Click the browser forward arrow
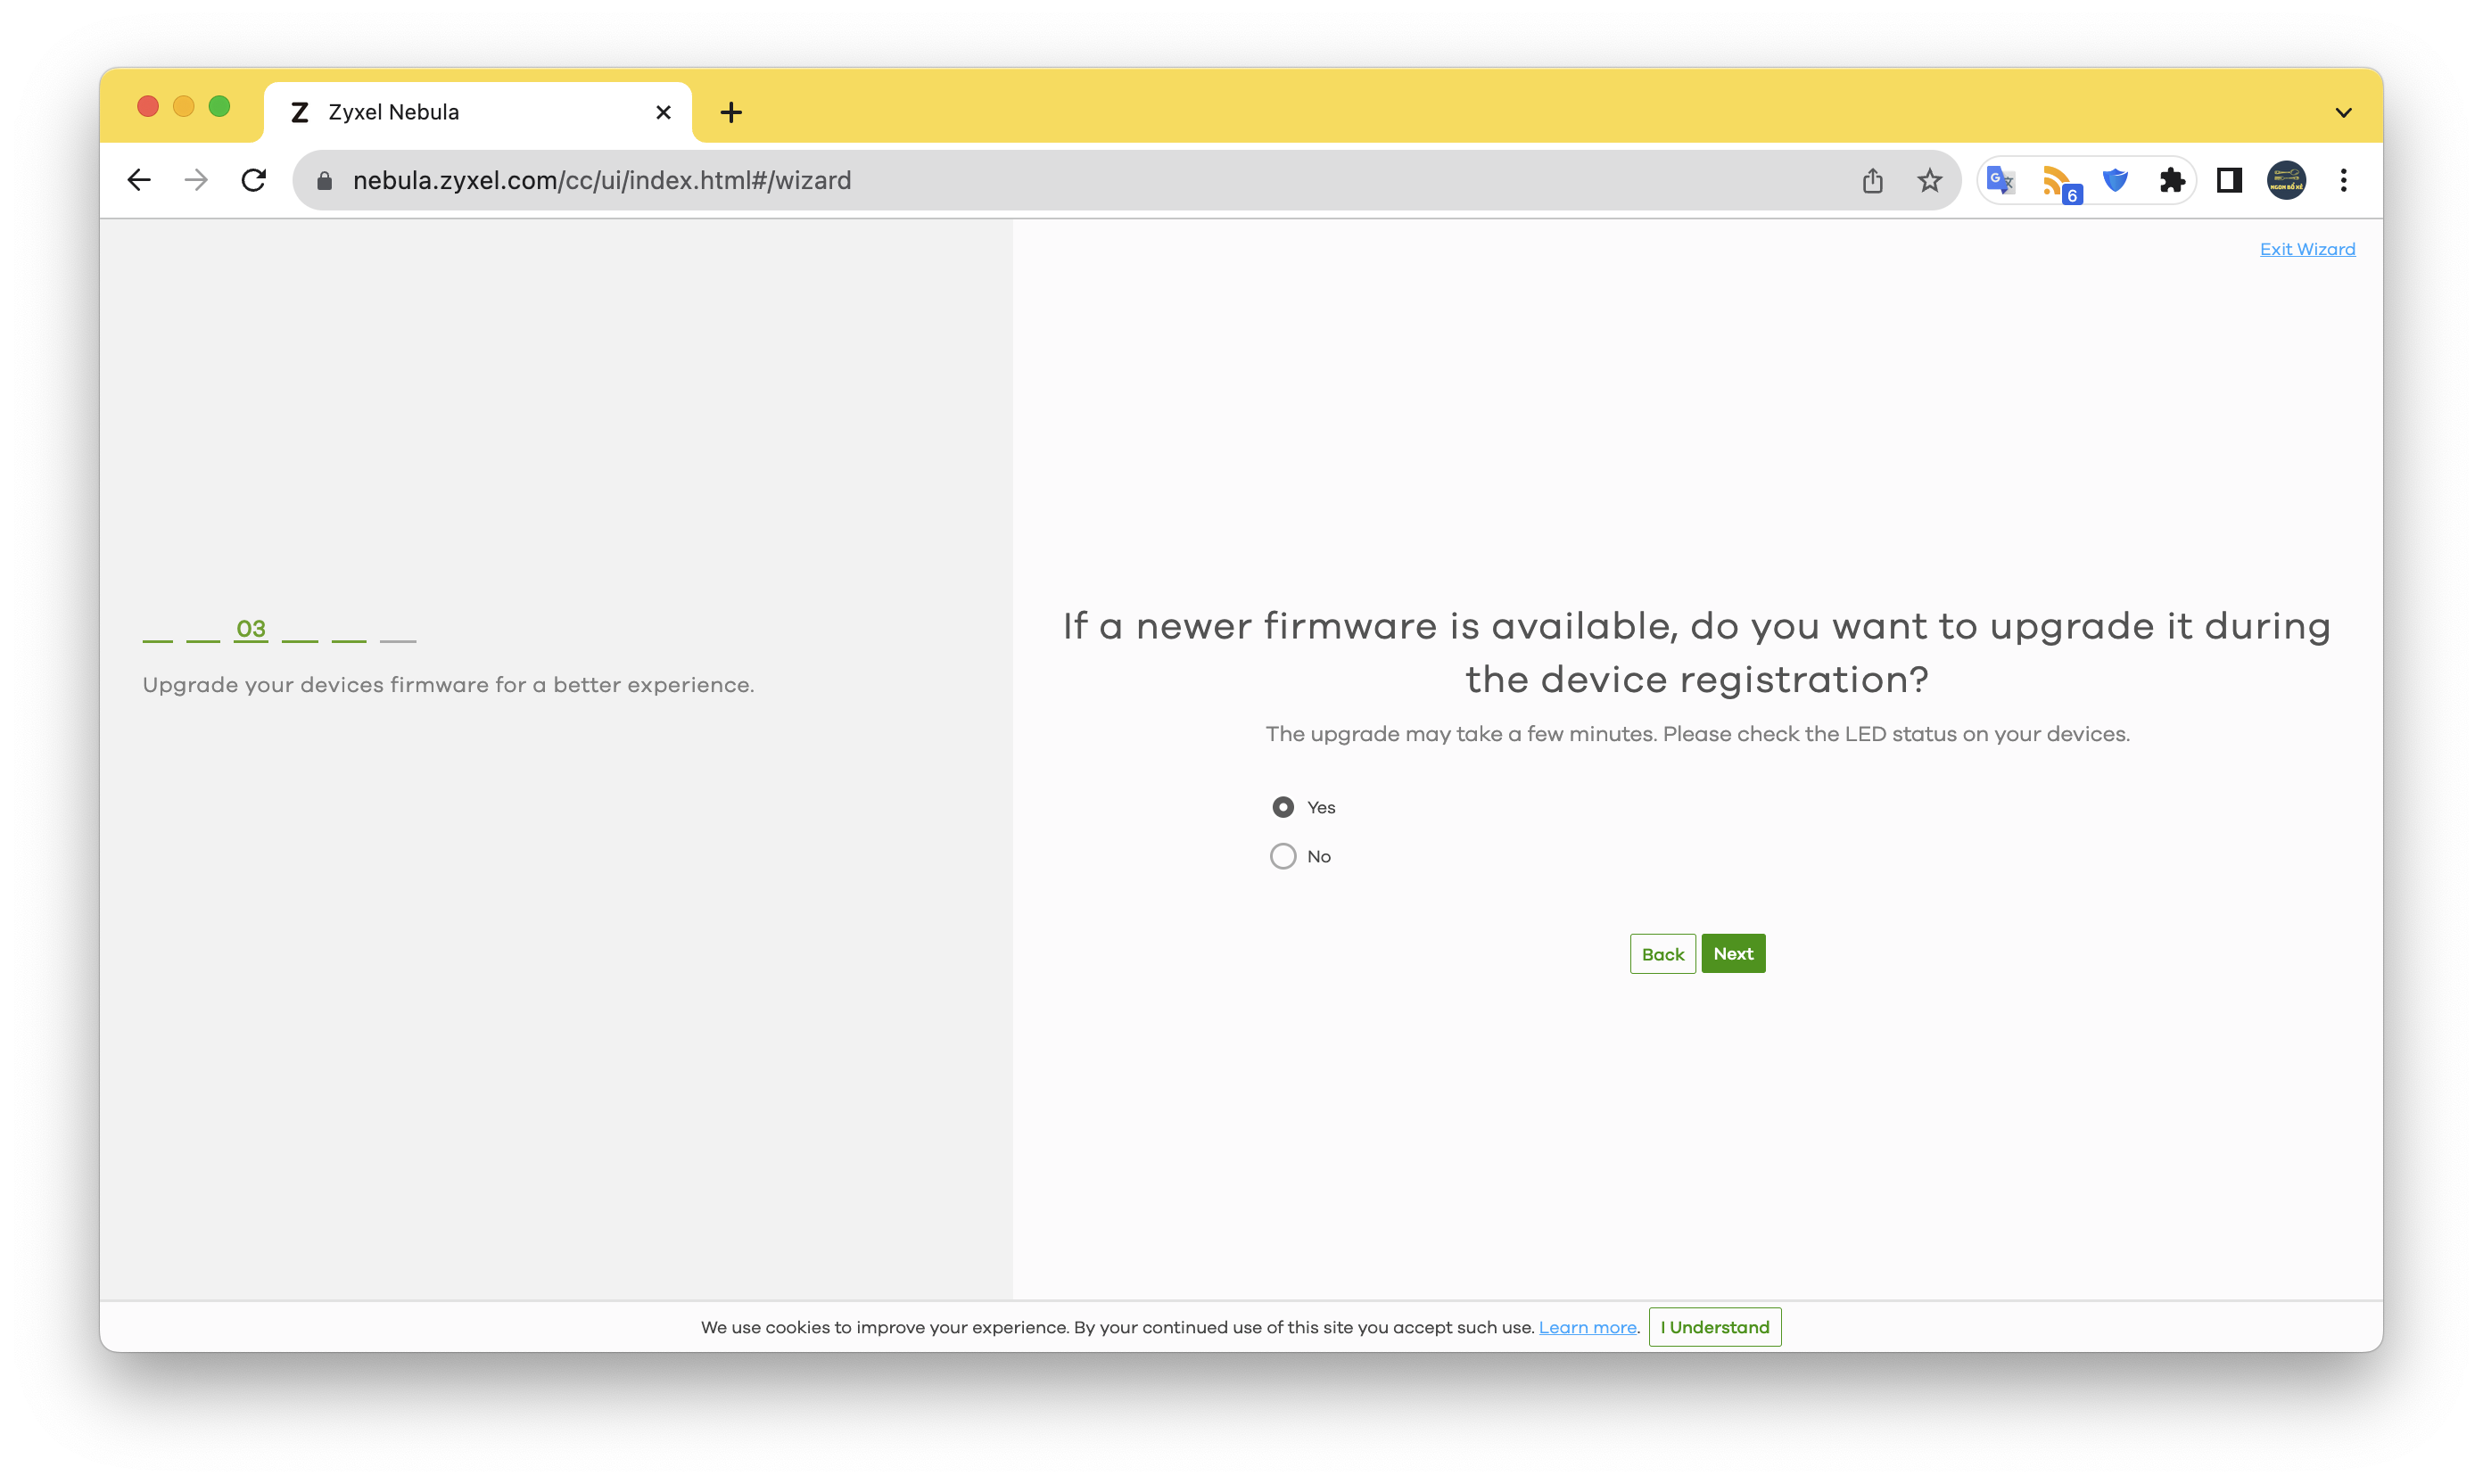Viewport: 2483px width, 1484px height. (197, 180)
